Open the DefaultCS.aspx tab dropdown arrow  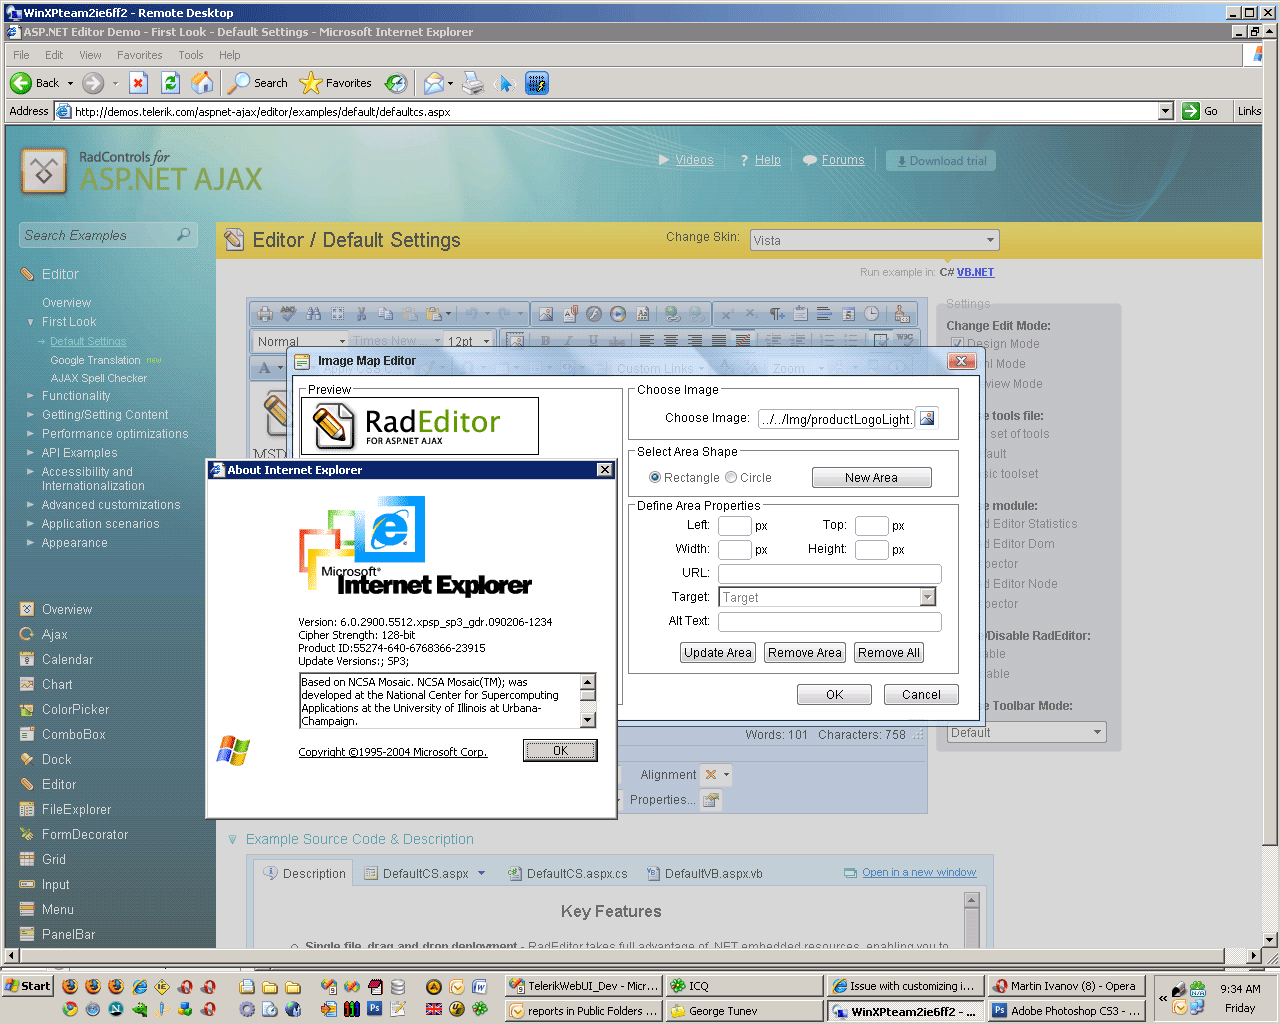pyautogui.click(x=481, y=873)
